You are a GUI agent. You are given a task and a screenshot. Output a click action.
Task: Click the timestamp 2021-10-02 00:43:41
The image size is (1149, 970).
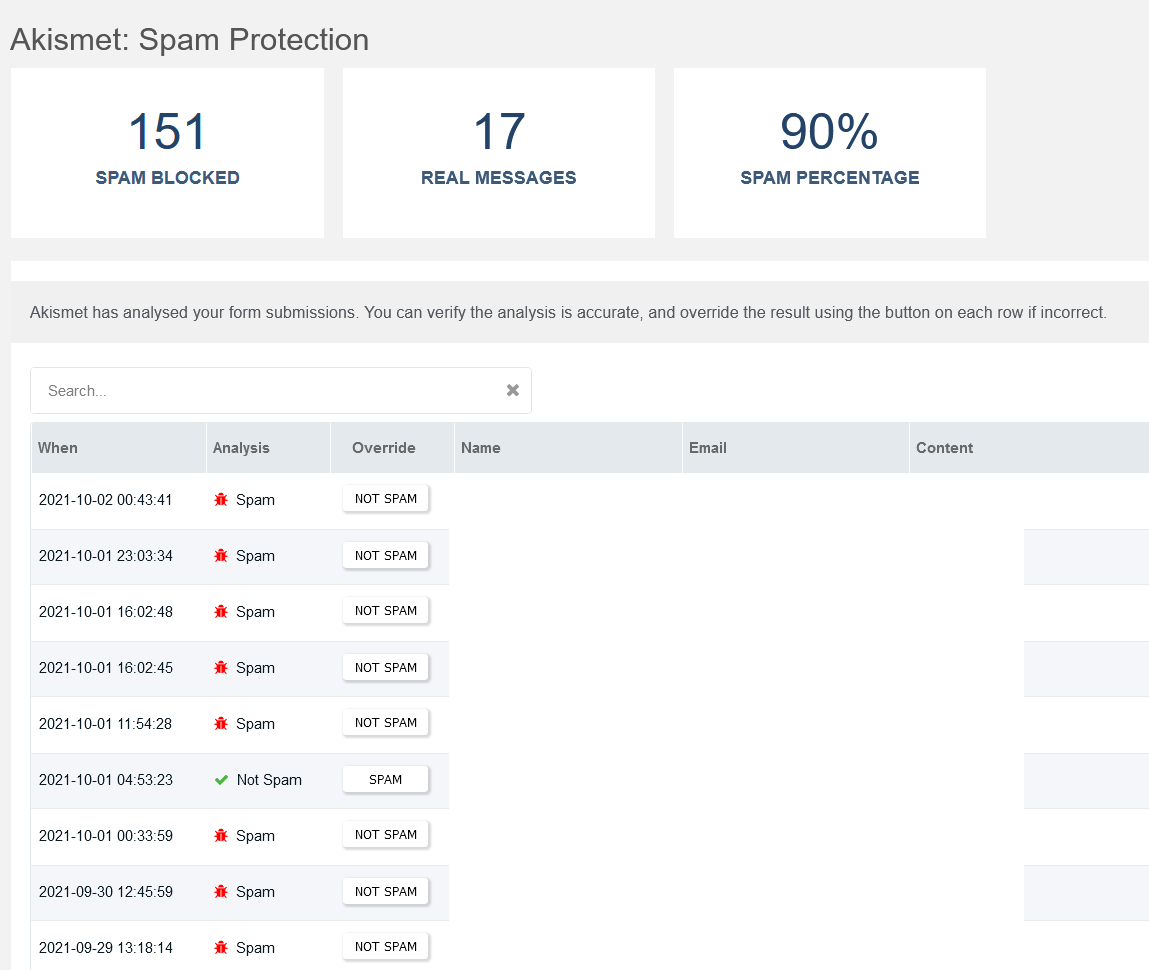106,500
